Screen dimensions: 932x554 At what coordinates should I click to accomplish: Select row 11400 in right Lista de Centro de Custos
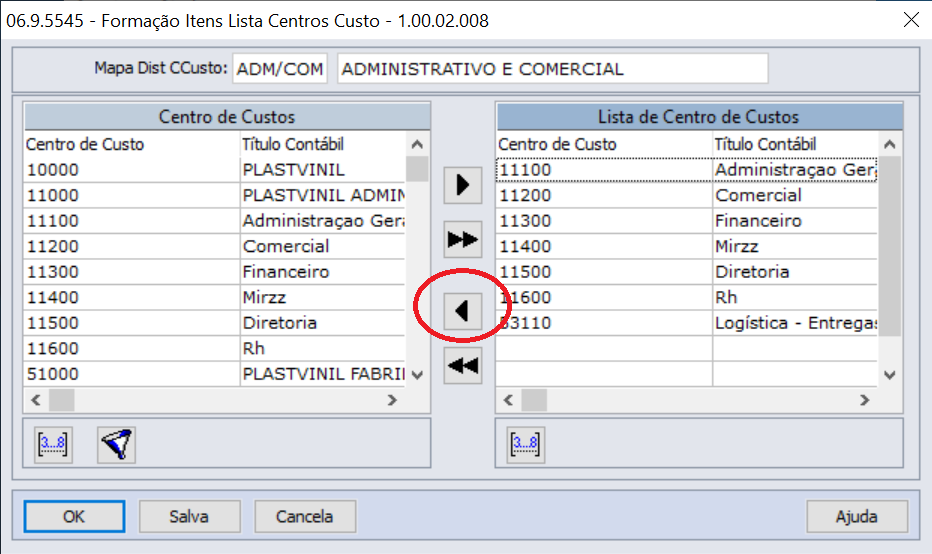687,247
